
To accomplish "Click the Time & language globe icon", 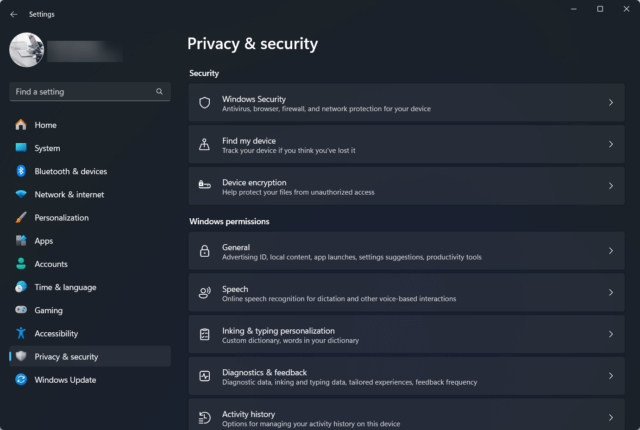I will 21,287.
